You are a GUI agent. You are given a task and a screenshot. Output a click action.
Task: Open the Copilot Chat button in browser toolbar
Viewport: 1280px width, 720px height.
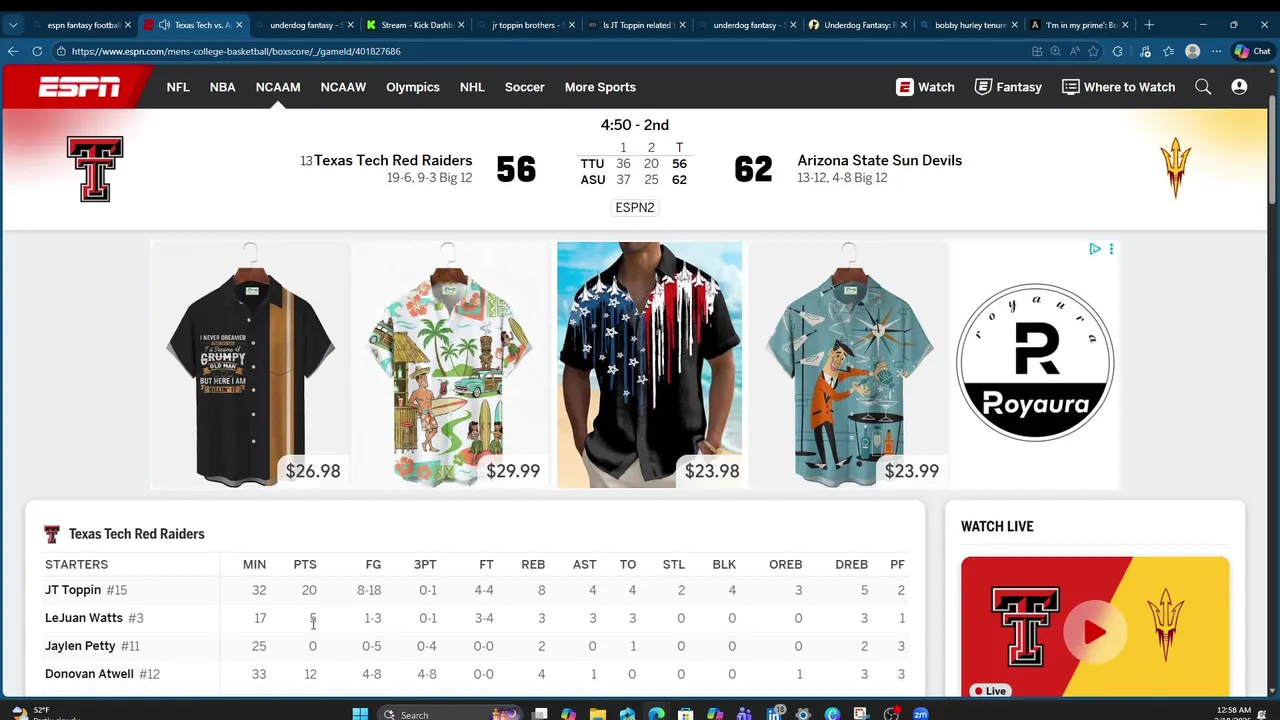click(x=1252, y=51)
